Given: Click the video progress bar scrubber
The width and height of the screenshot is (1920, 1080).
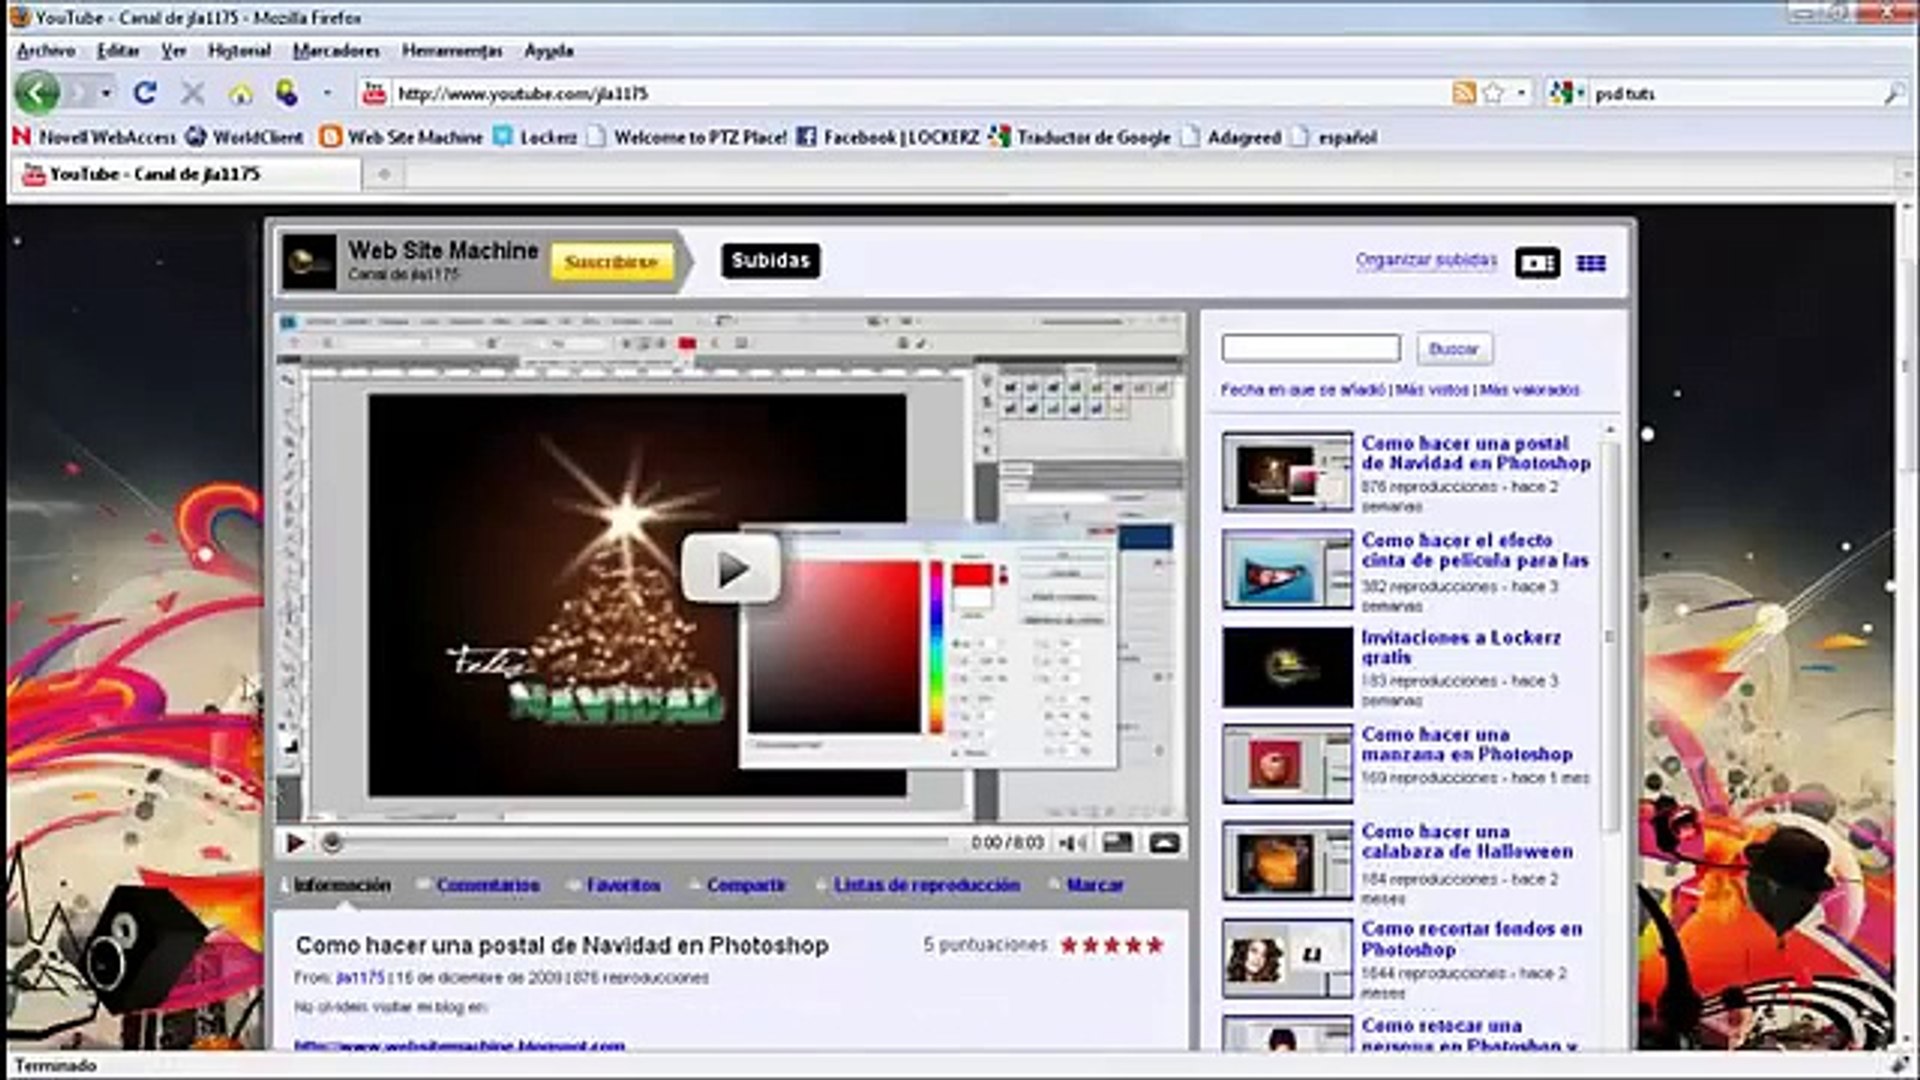Looking at the screenshot, I should (332, 843).
